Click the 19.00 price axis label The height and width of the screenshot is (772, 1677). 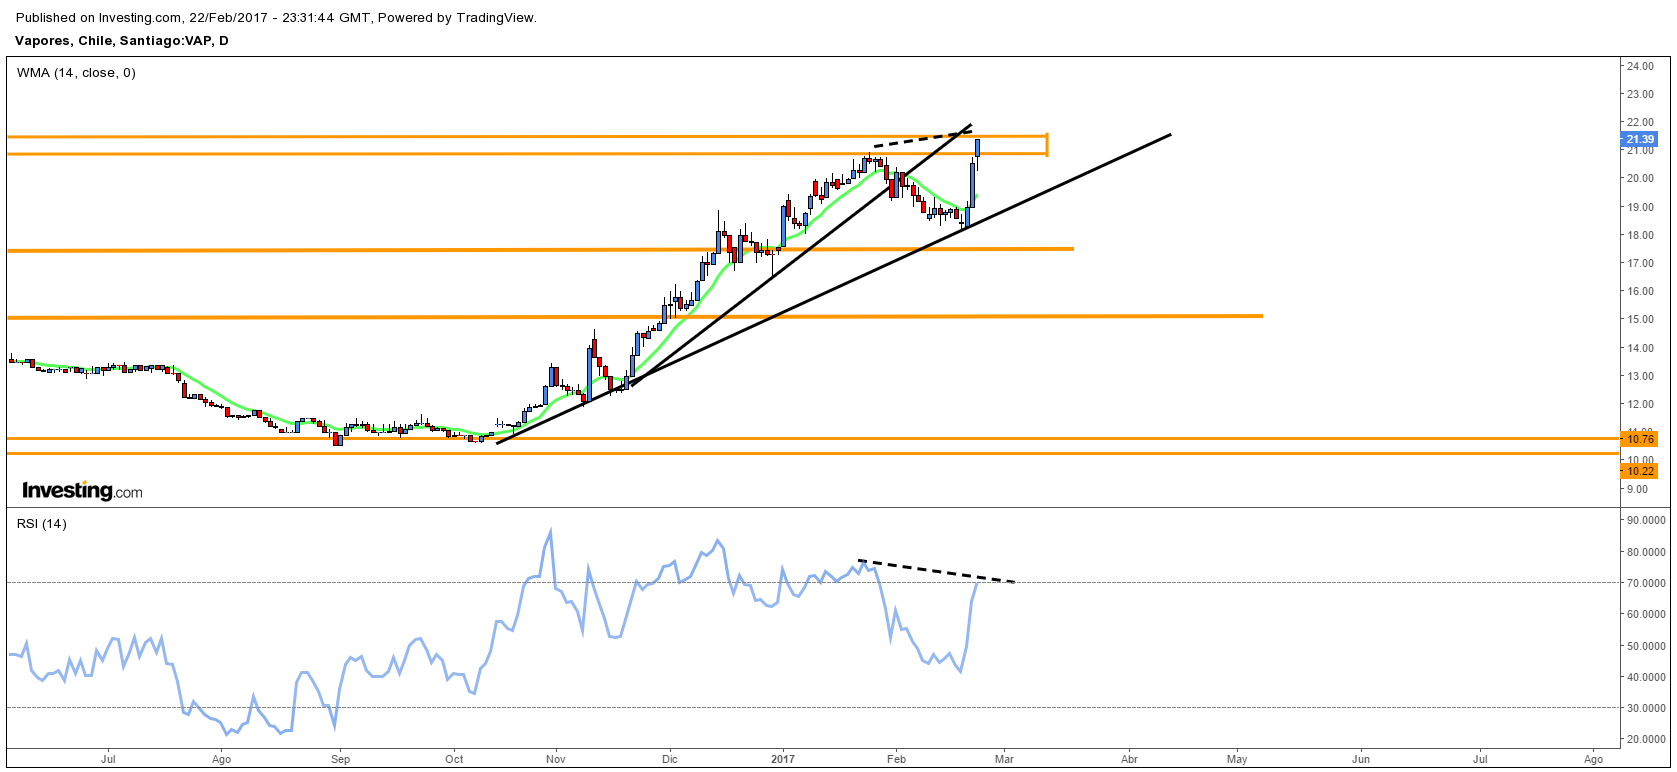pyautogui.click(x=1639, y=207)
